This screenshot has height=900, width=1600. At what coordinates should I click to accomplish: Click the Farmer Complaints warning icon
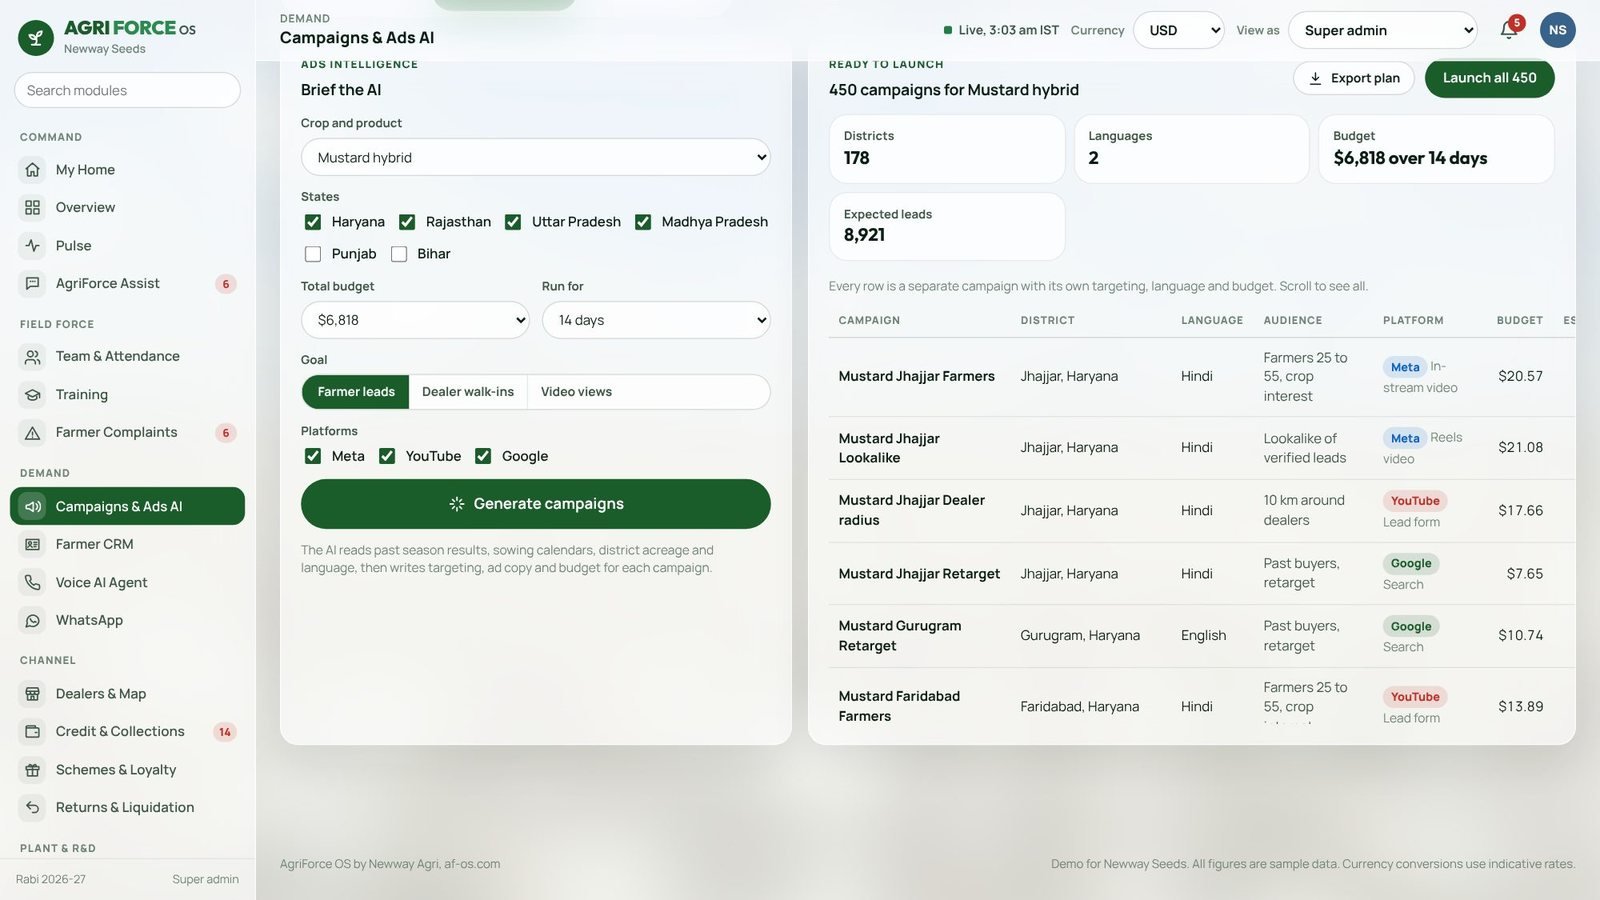click(33, 433)
